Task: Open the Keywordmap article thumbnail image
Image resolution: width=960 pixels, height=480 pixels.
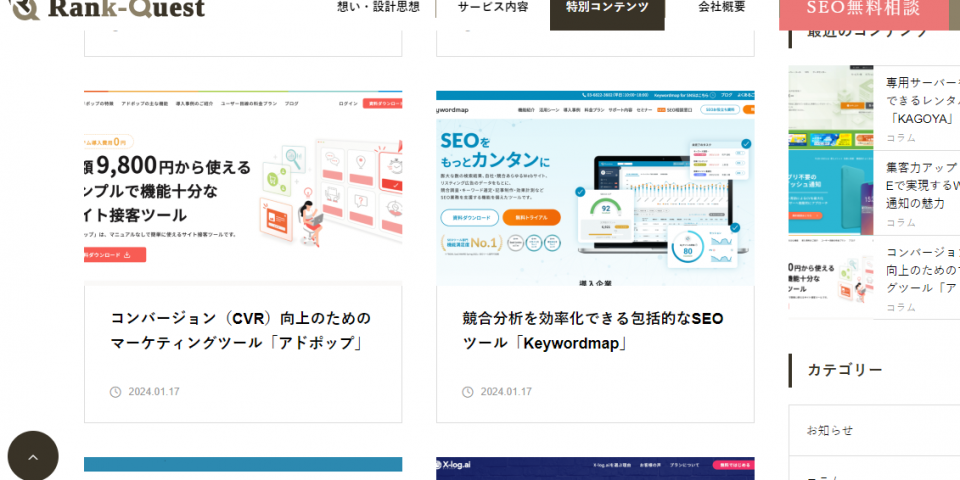Action: 595,188
